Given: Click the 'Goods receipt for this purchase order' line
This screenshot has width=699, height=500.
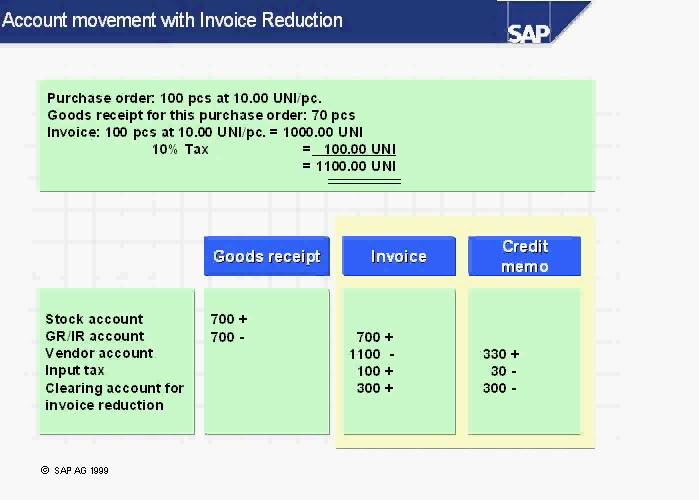Looking at the screenshot, I should [201, 115].
